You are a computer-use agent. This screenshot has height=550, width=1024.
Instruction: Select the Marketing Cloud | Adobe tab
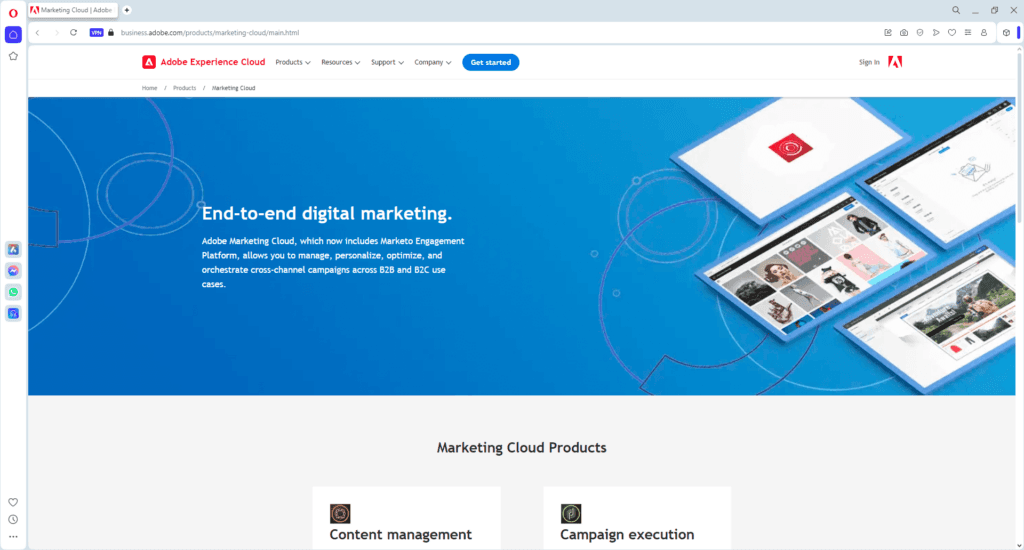pos(73,10)
